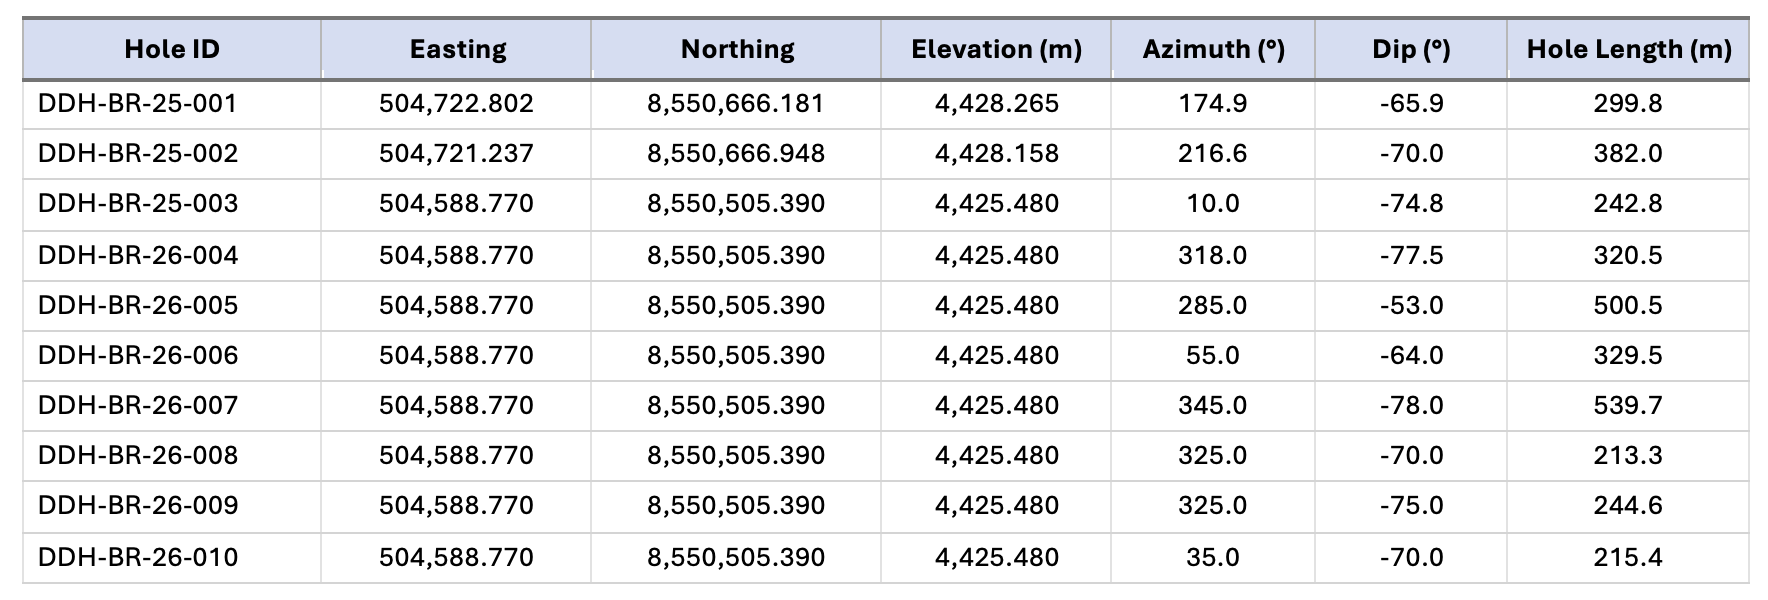Viewport: 1768px width, 600px height.
Task: Select northing value 8,550,666.948
Action: [736, 153]
